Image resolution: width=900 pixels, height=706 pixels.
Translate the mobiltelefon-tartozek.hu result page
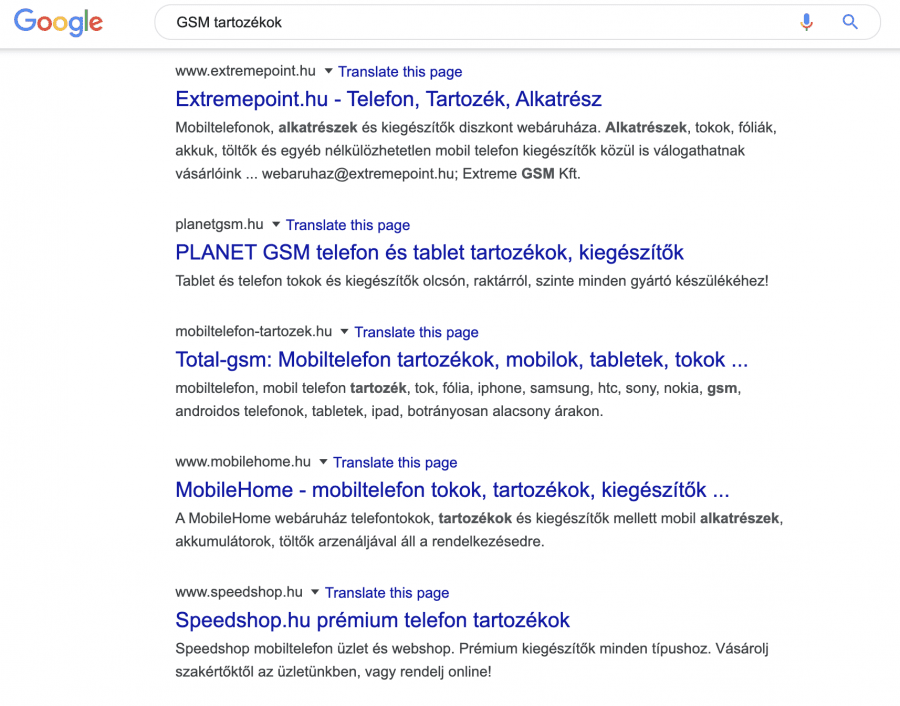416,332
